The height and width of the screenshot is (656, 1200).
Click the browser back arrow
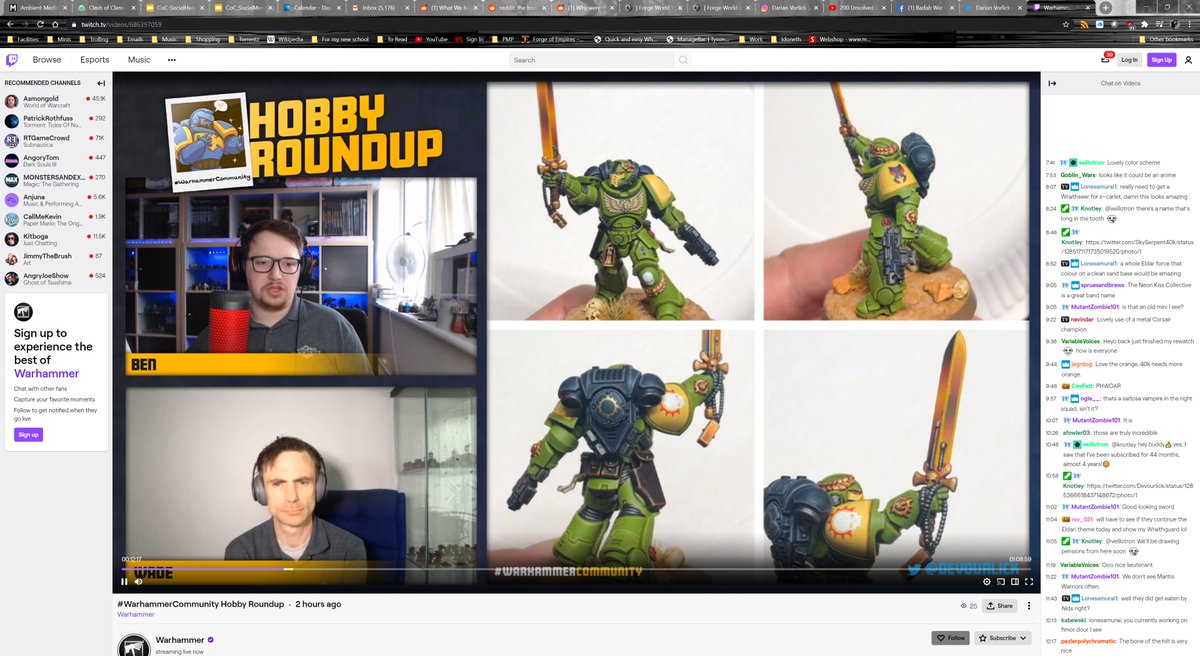[x=9, y=23]
